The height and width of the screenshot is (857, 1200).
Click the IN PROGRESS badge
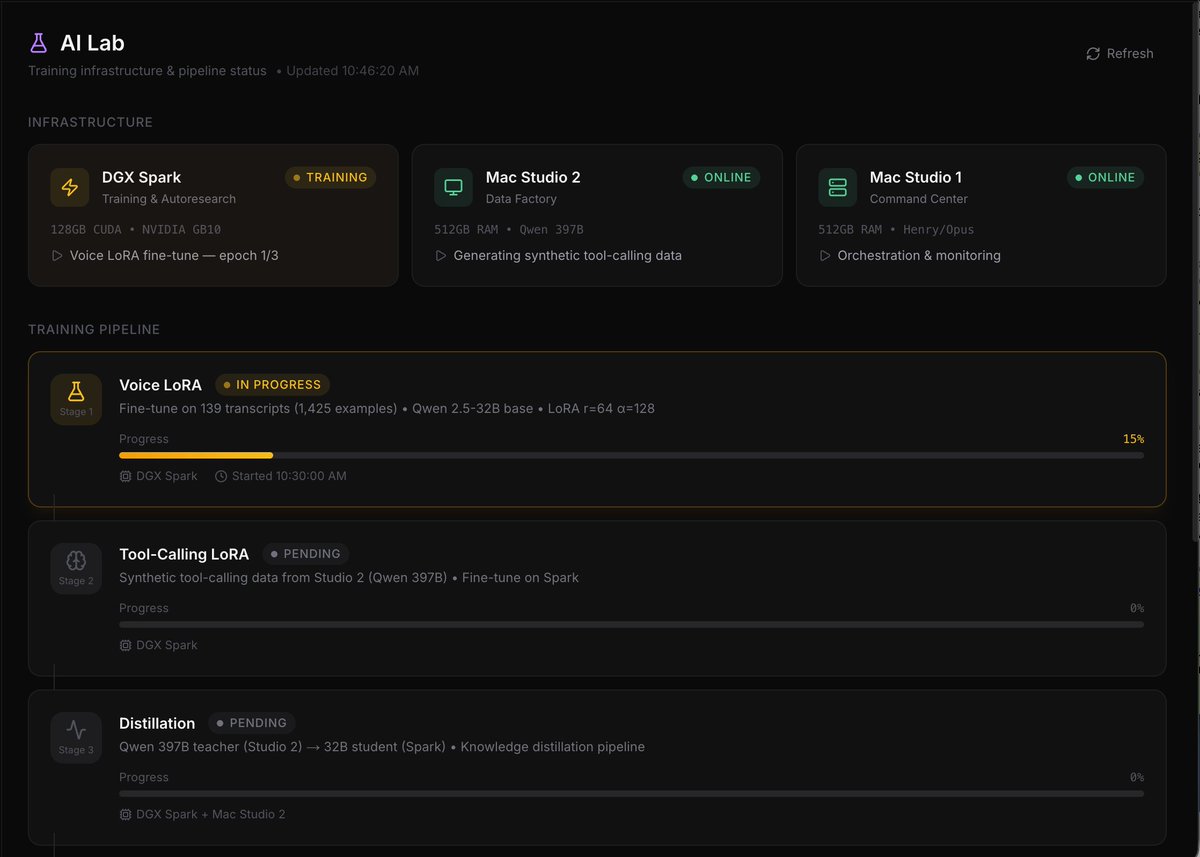click(272, 385)
